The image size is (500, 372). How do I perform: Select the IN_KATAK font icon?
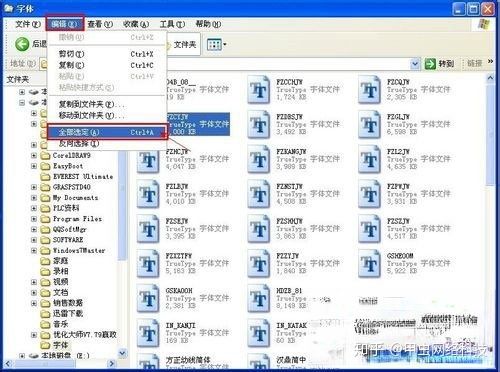coord(259,333)
